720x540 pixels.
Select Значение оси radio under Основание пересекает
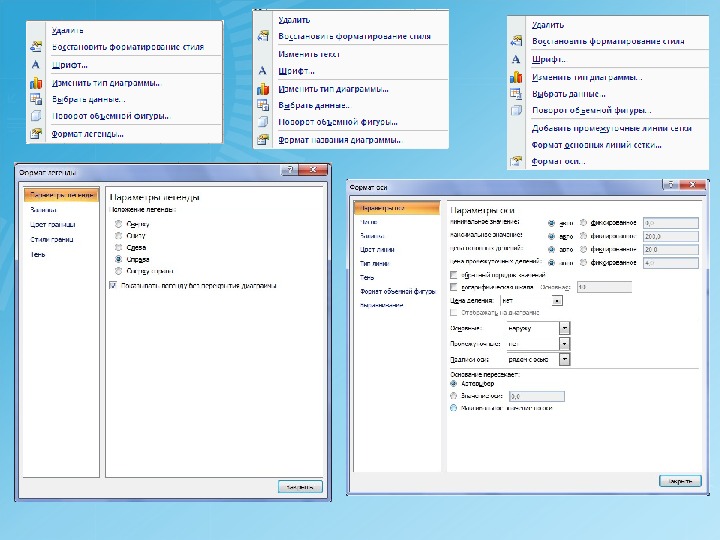[x=454, y=396]
